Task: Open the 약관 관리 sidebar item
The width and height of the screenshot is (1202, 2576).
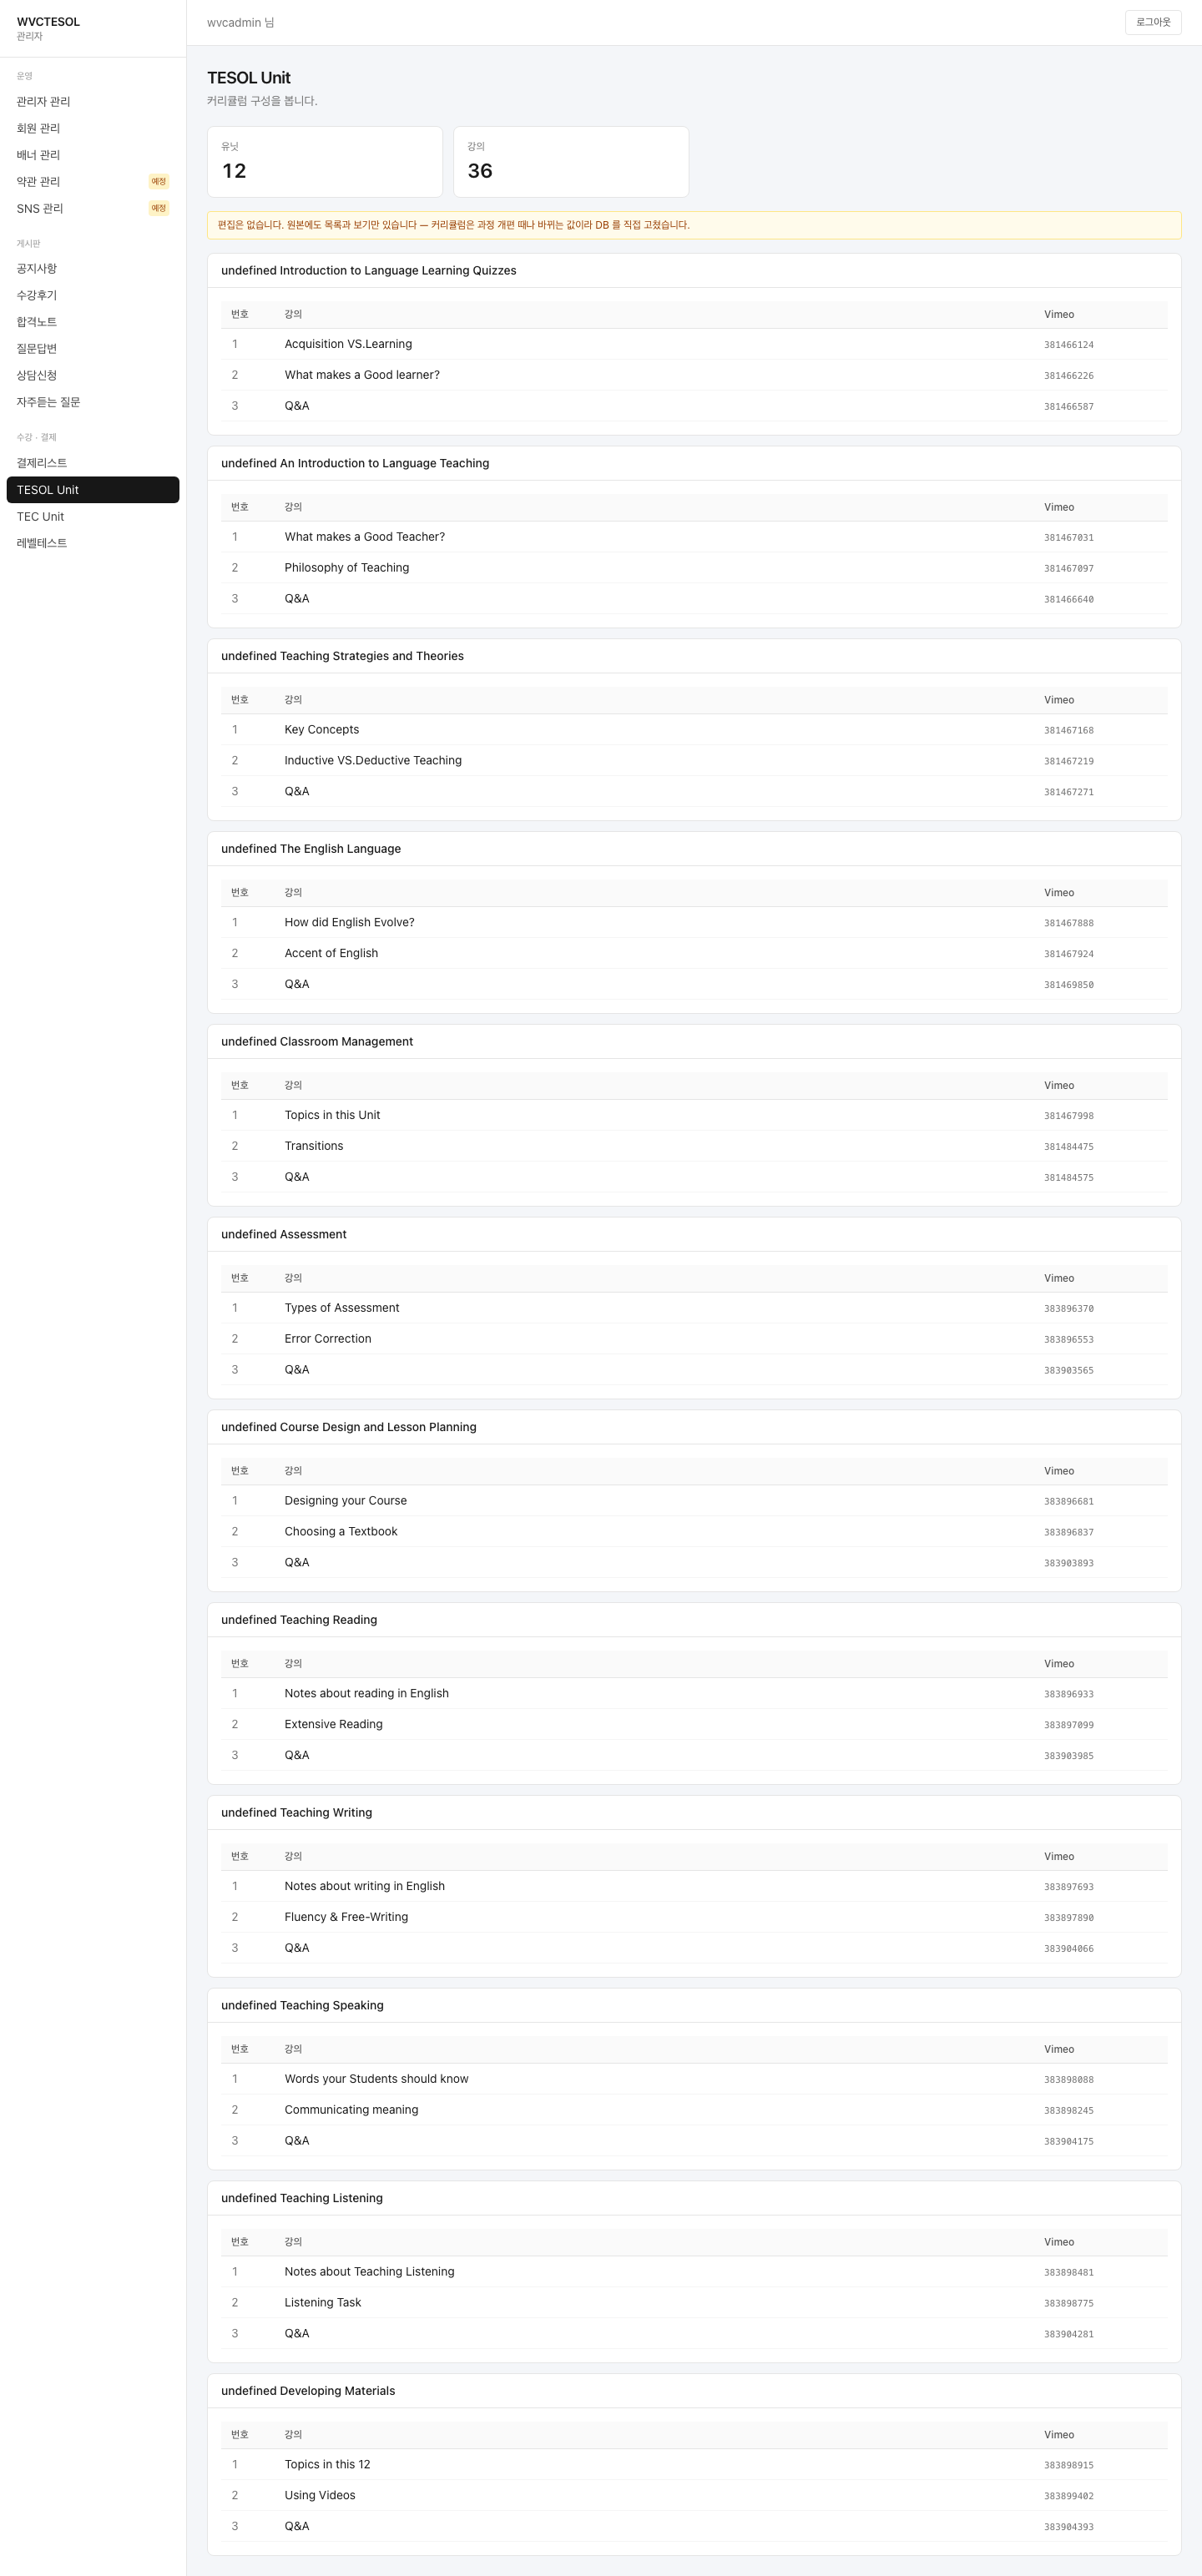Action: click(93, 182)
